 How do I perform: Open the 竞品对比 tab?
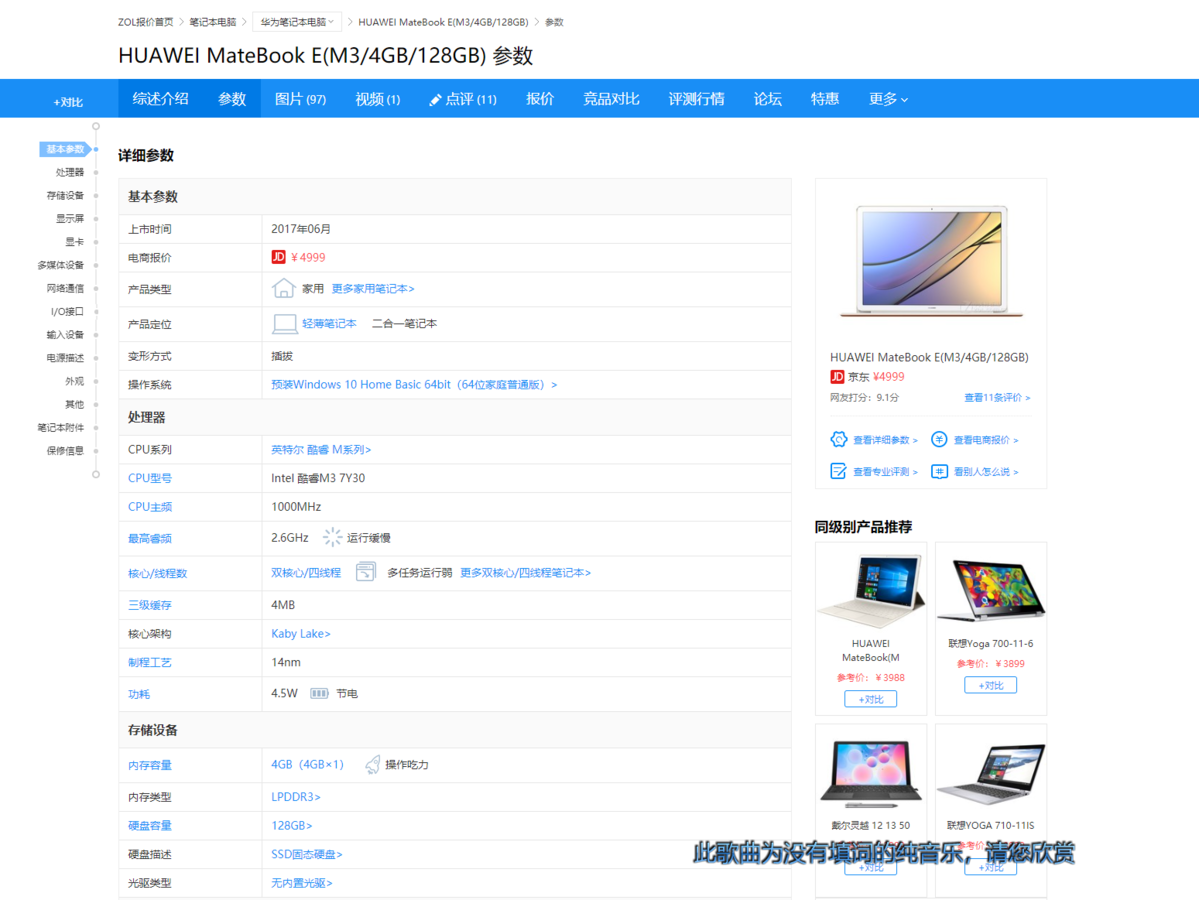(611, 99)
